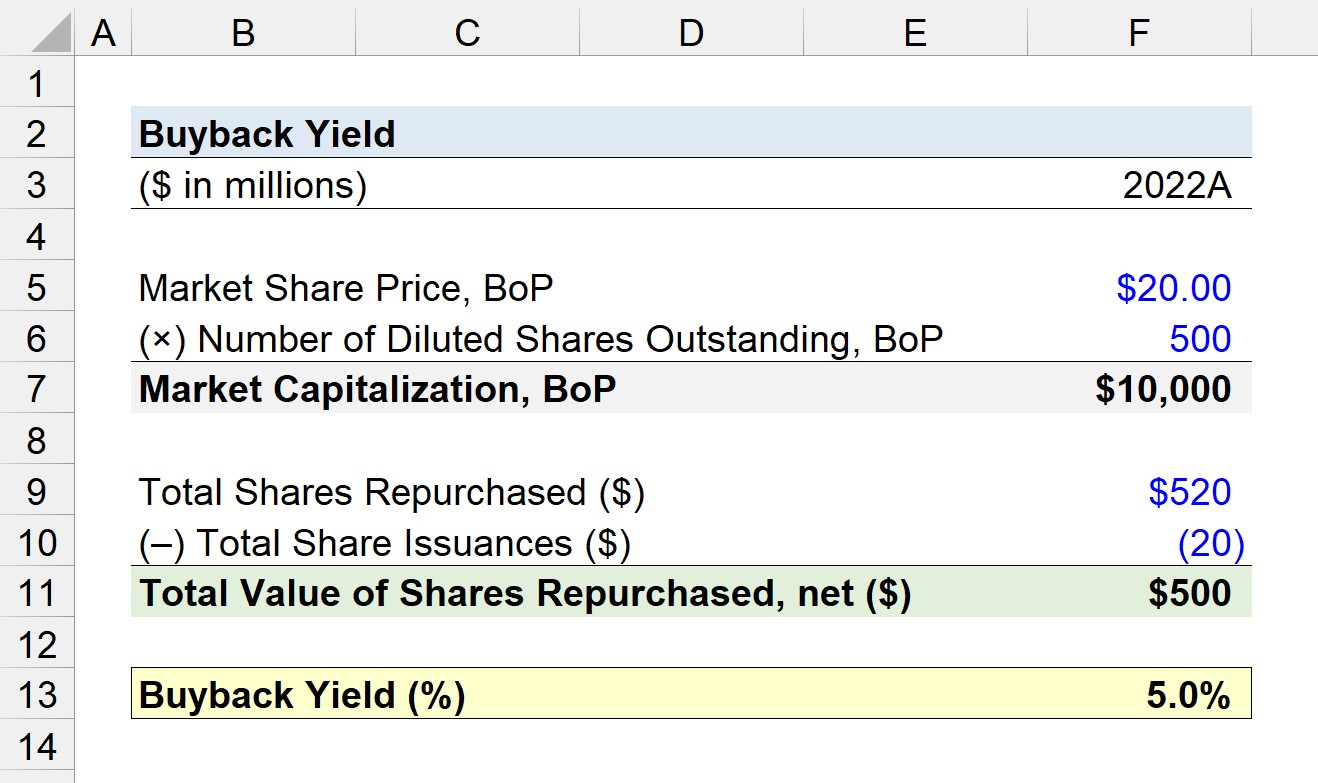This screenshot has height=783, width=1318.
Task: Click the 500 diluted shares cell
Action: [x=1139, y=338]
